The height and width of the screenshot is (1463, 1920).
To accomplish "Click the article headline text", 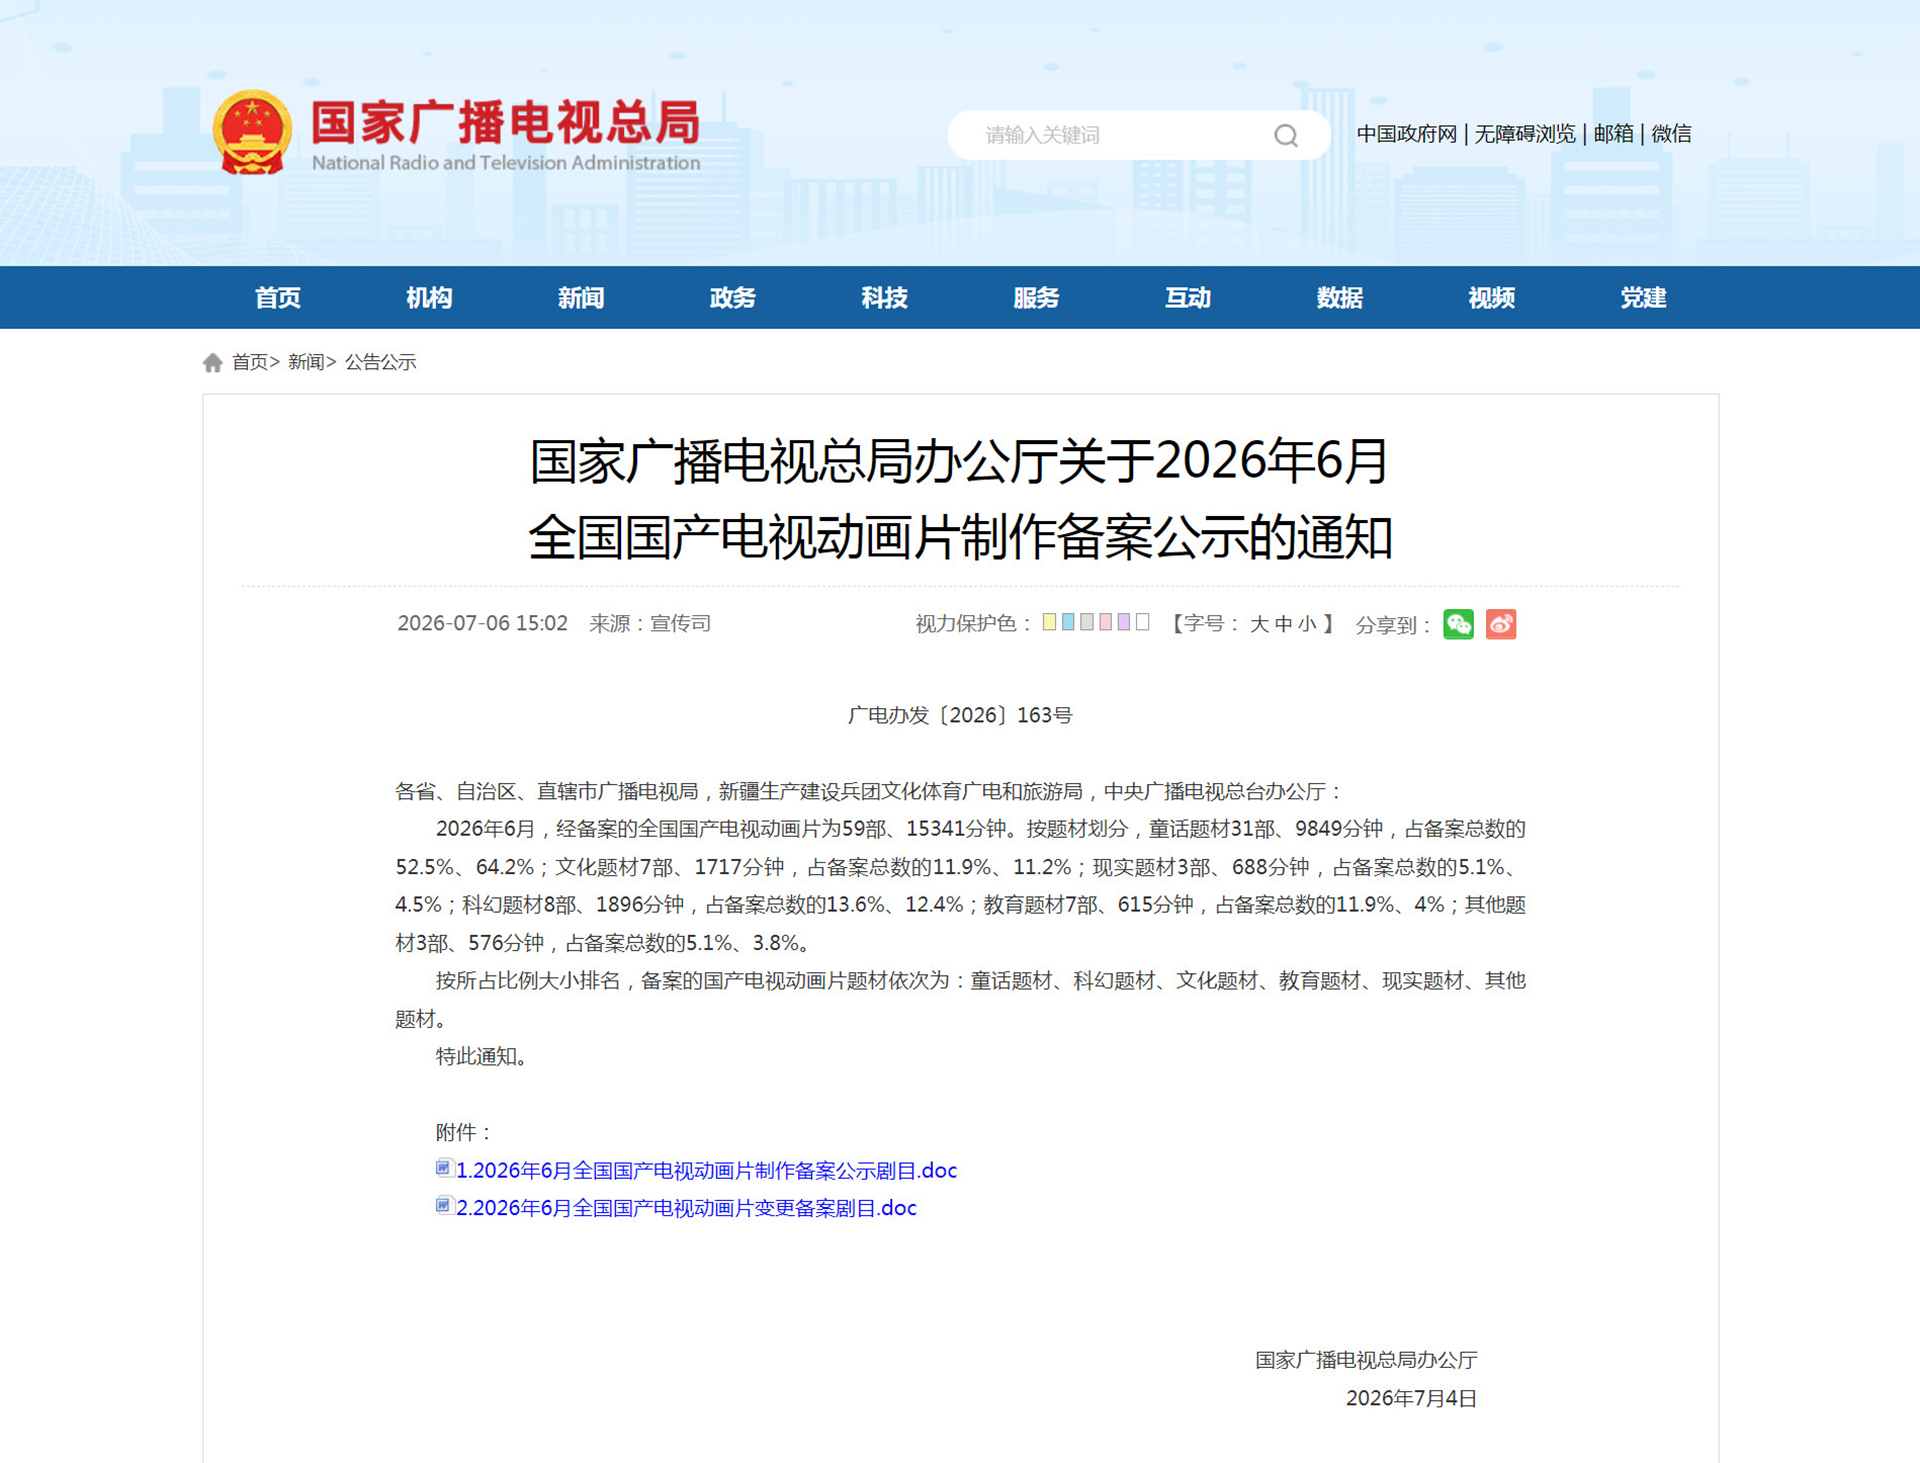I will [x=960, y=499].
